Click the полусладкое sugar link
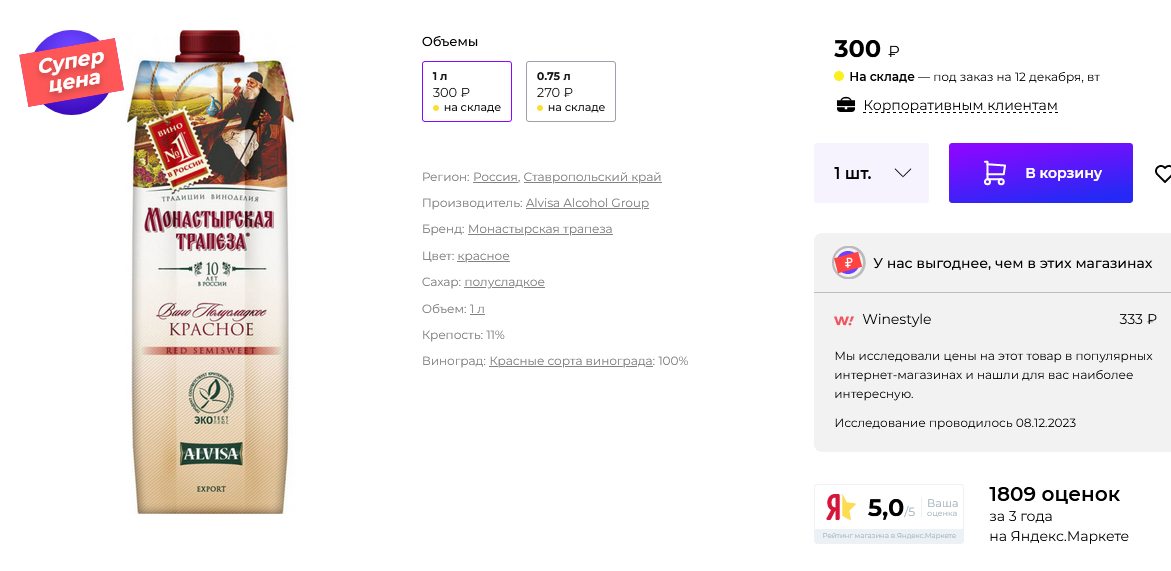 tap(504, 282)
